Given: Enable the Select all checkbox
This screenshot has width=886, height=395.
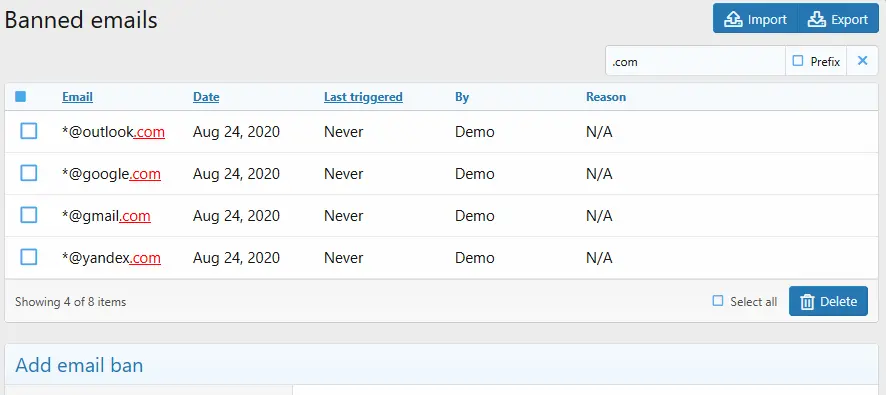Looking at the screenshot, I should (x=718, y=301).
